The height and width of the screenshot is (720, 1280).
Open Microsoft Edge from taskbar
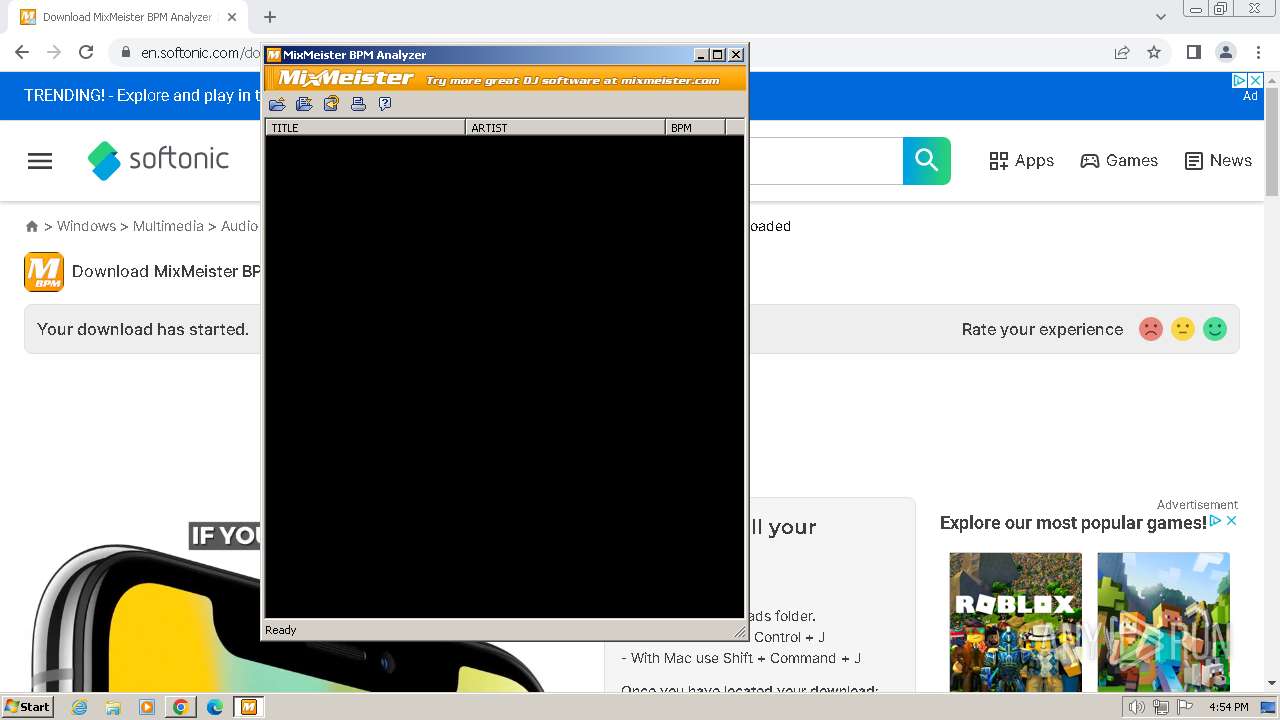click(x=215, y=707)
